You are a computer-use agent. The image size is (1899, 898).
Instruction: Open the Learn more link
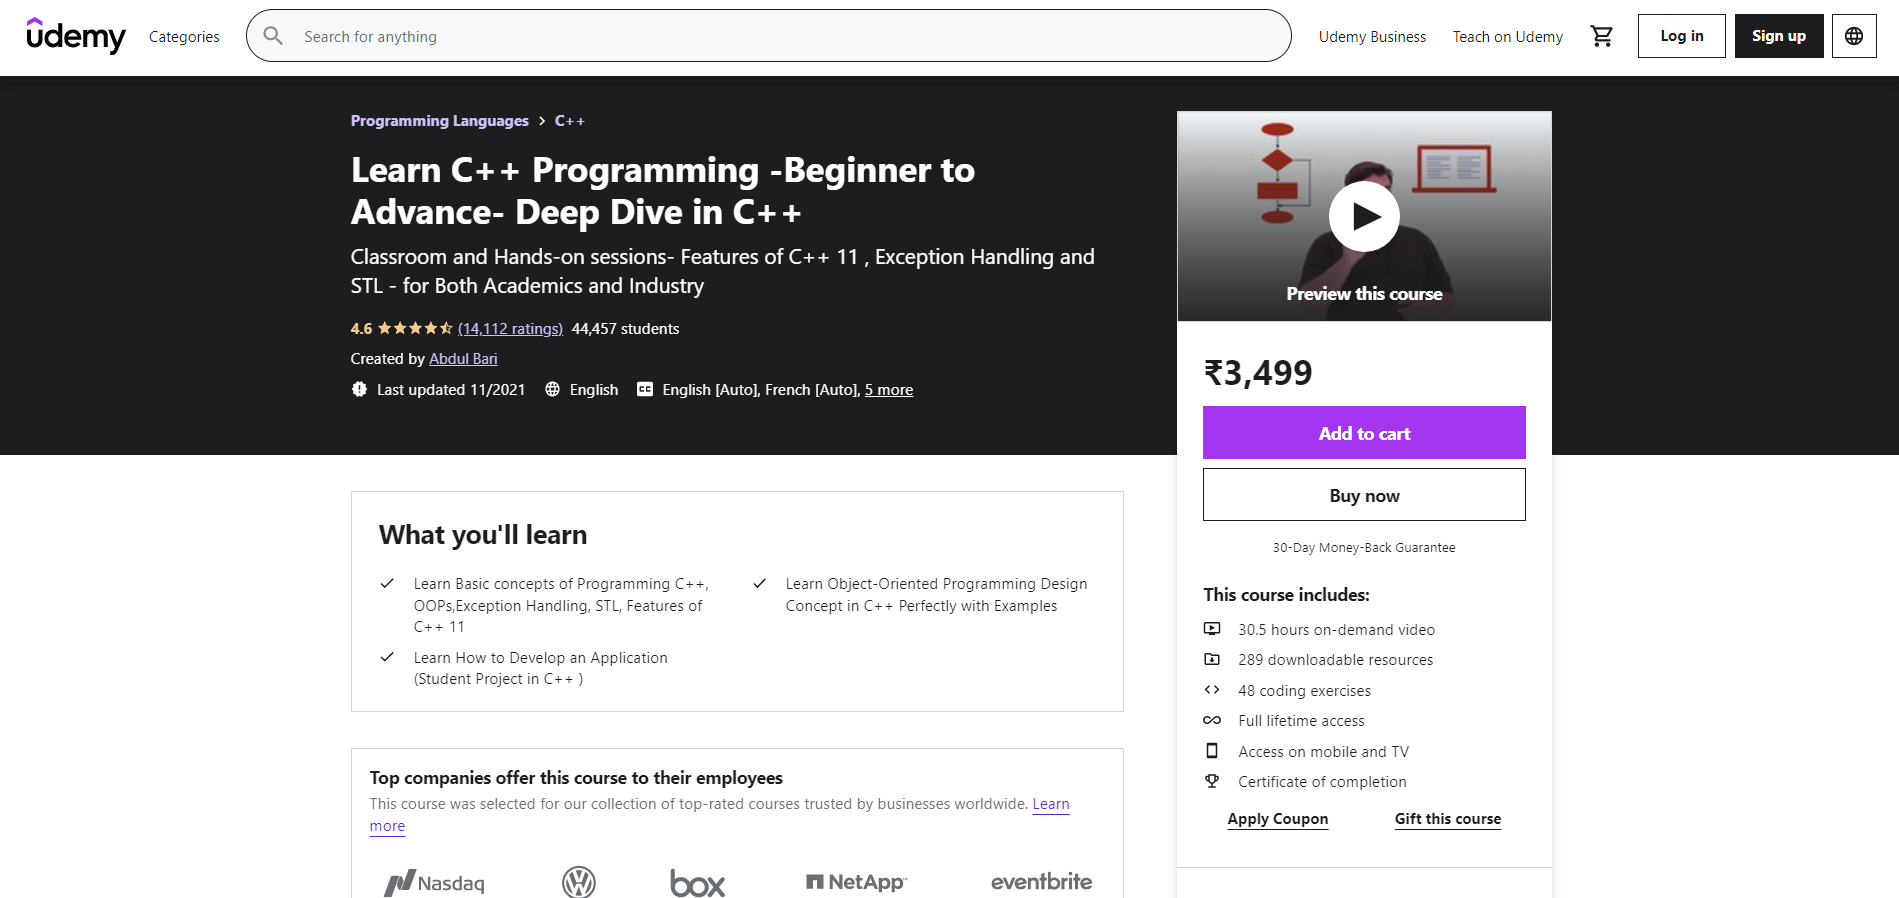tap(1051, 804)
